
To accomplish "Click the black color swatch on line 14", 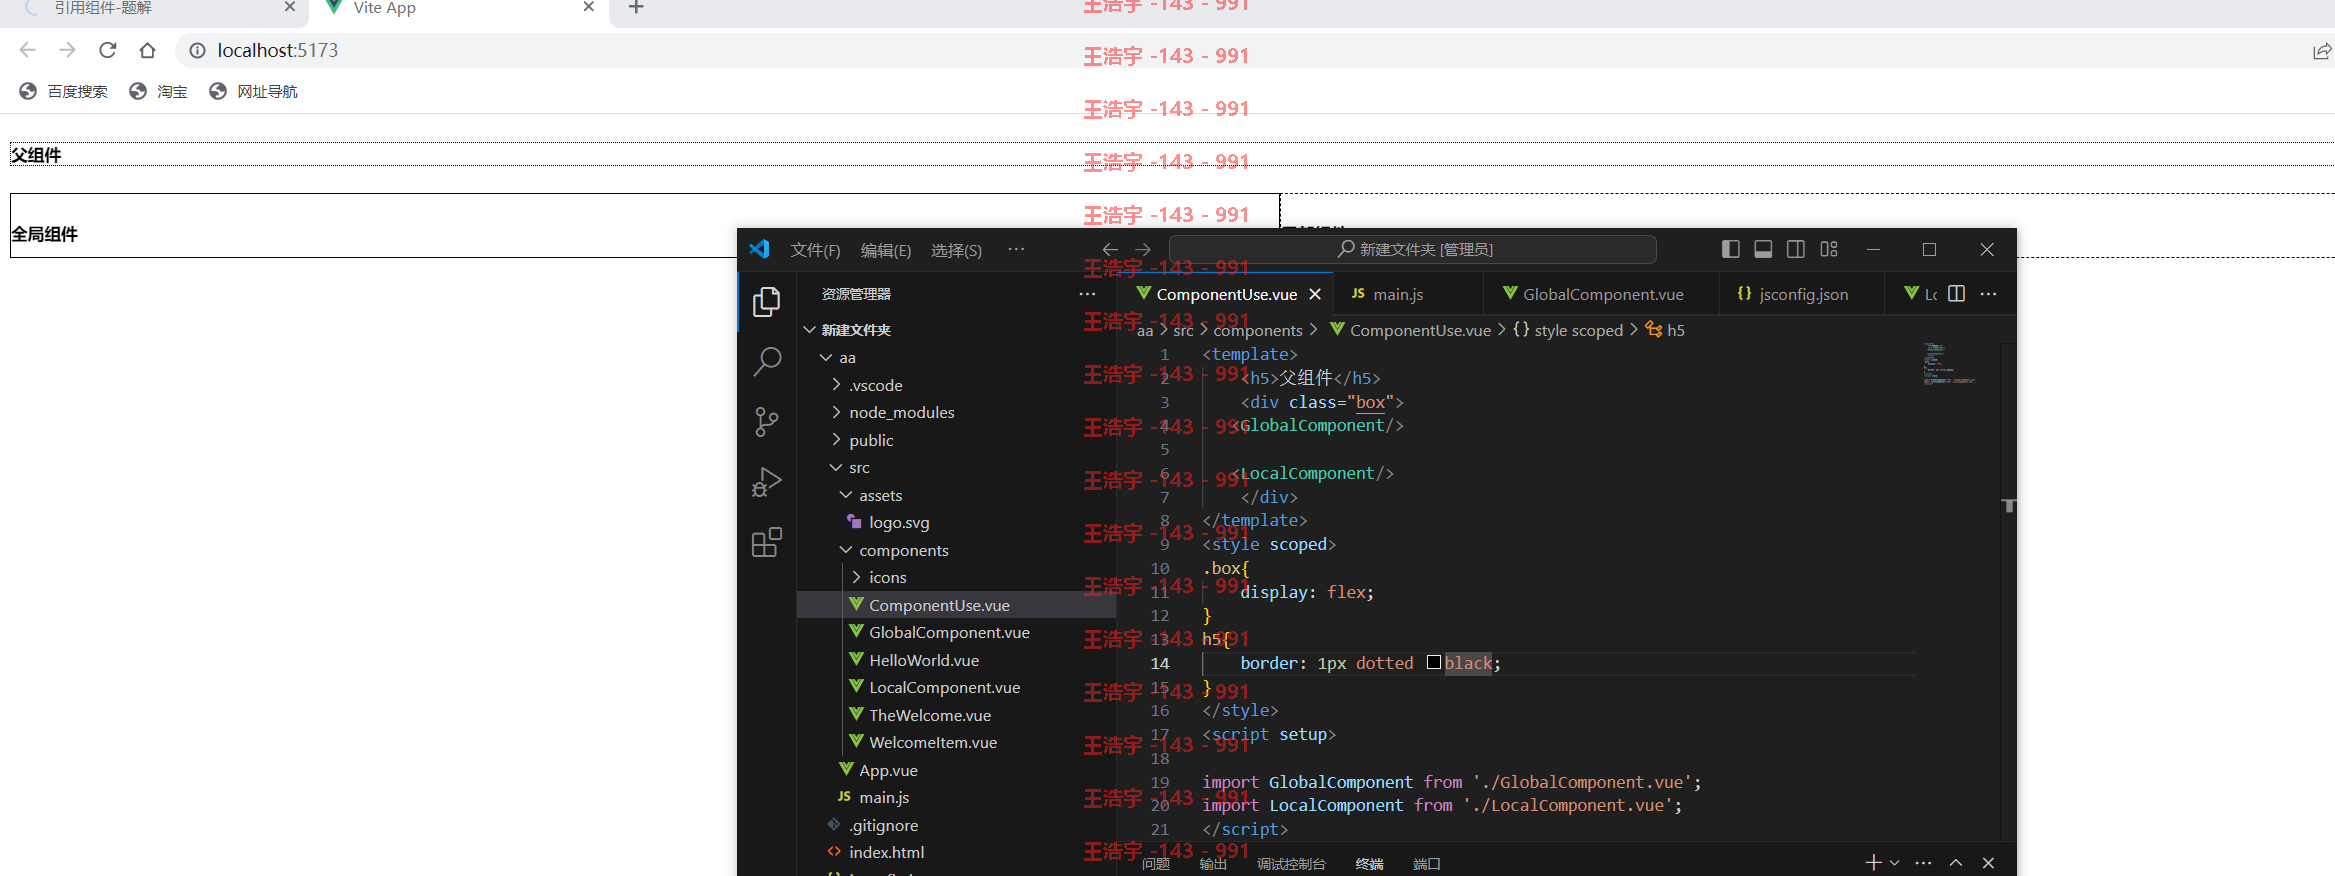I will pyautogui.click(x=1433, y=662).
